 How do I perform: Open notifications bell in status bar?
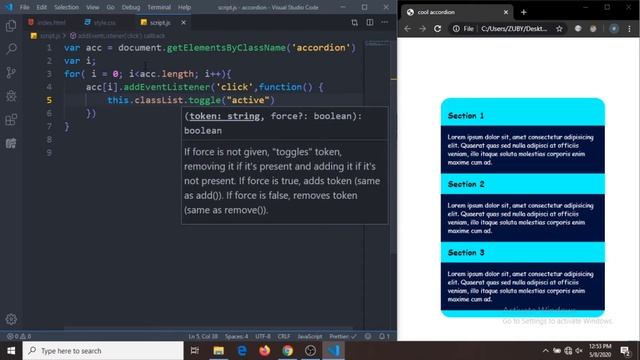384,336
